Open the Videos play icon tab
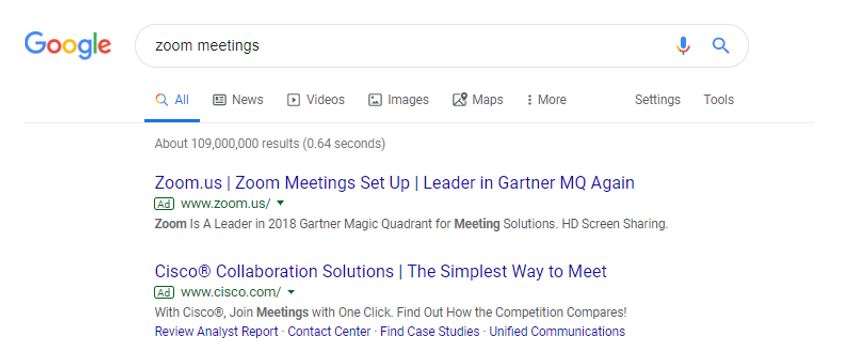Image resolution: width=868 pixels, height=362 pixels. tap(316, 100)
